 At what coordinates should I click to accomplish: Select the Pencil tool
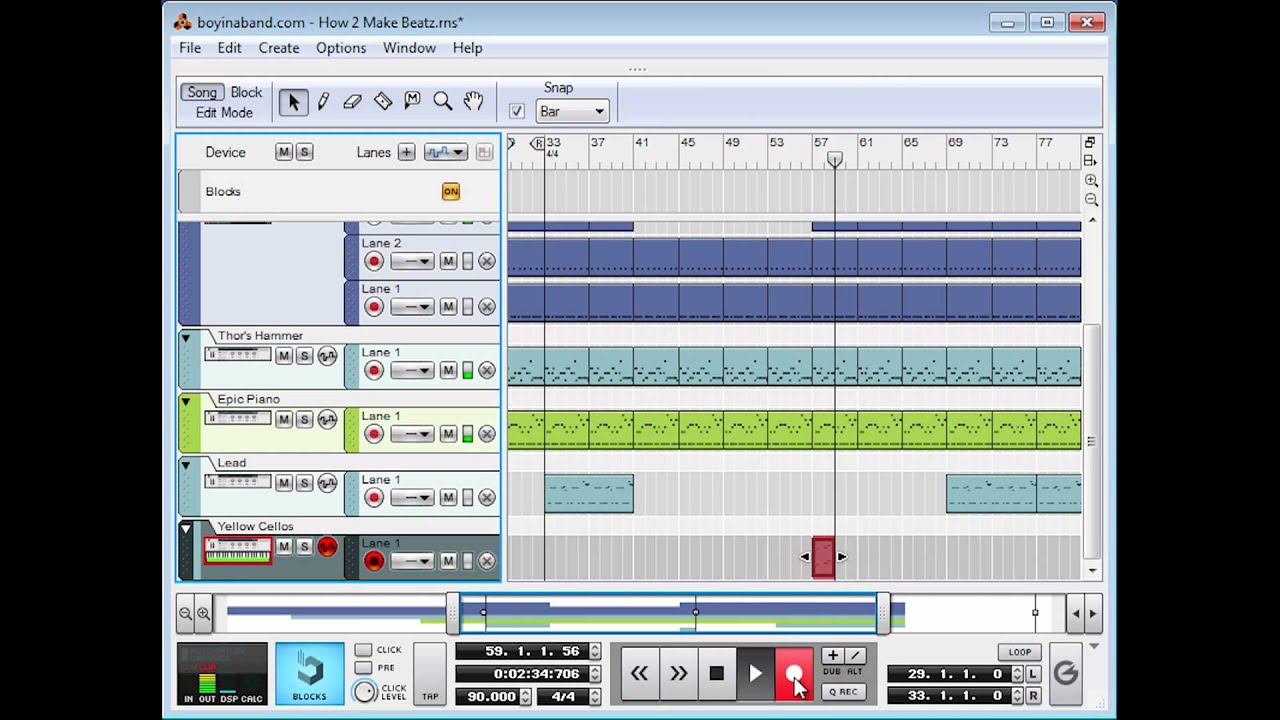point(323,101)
